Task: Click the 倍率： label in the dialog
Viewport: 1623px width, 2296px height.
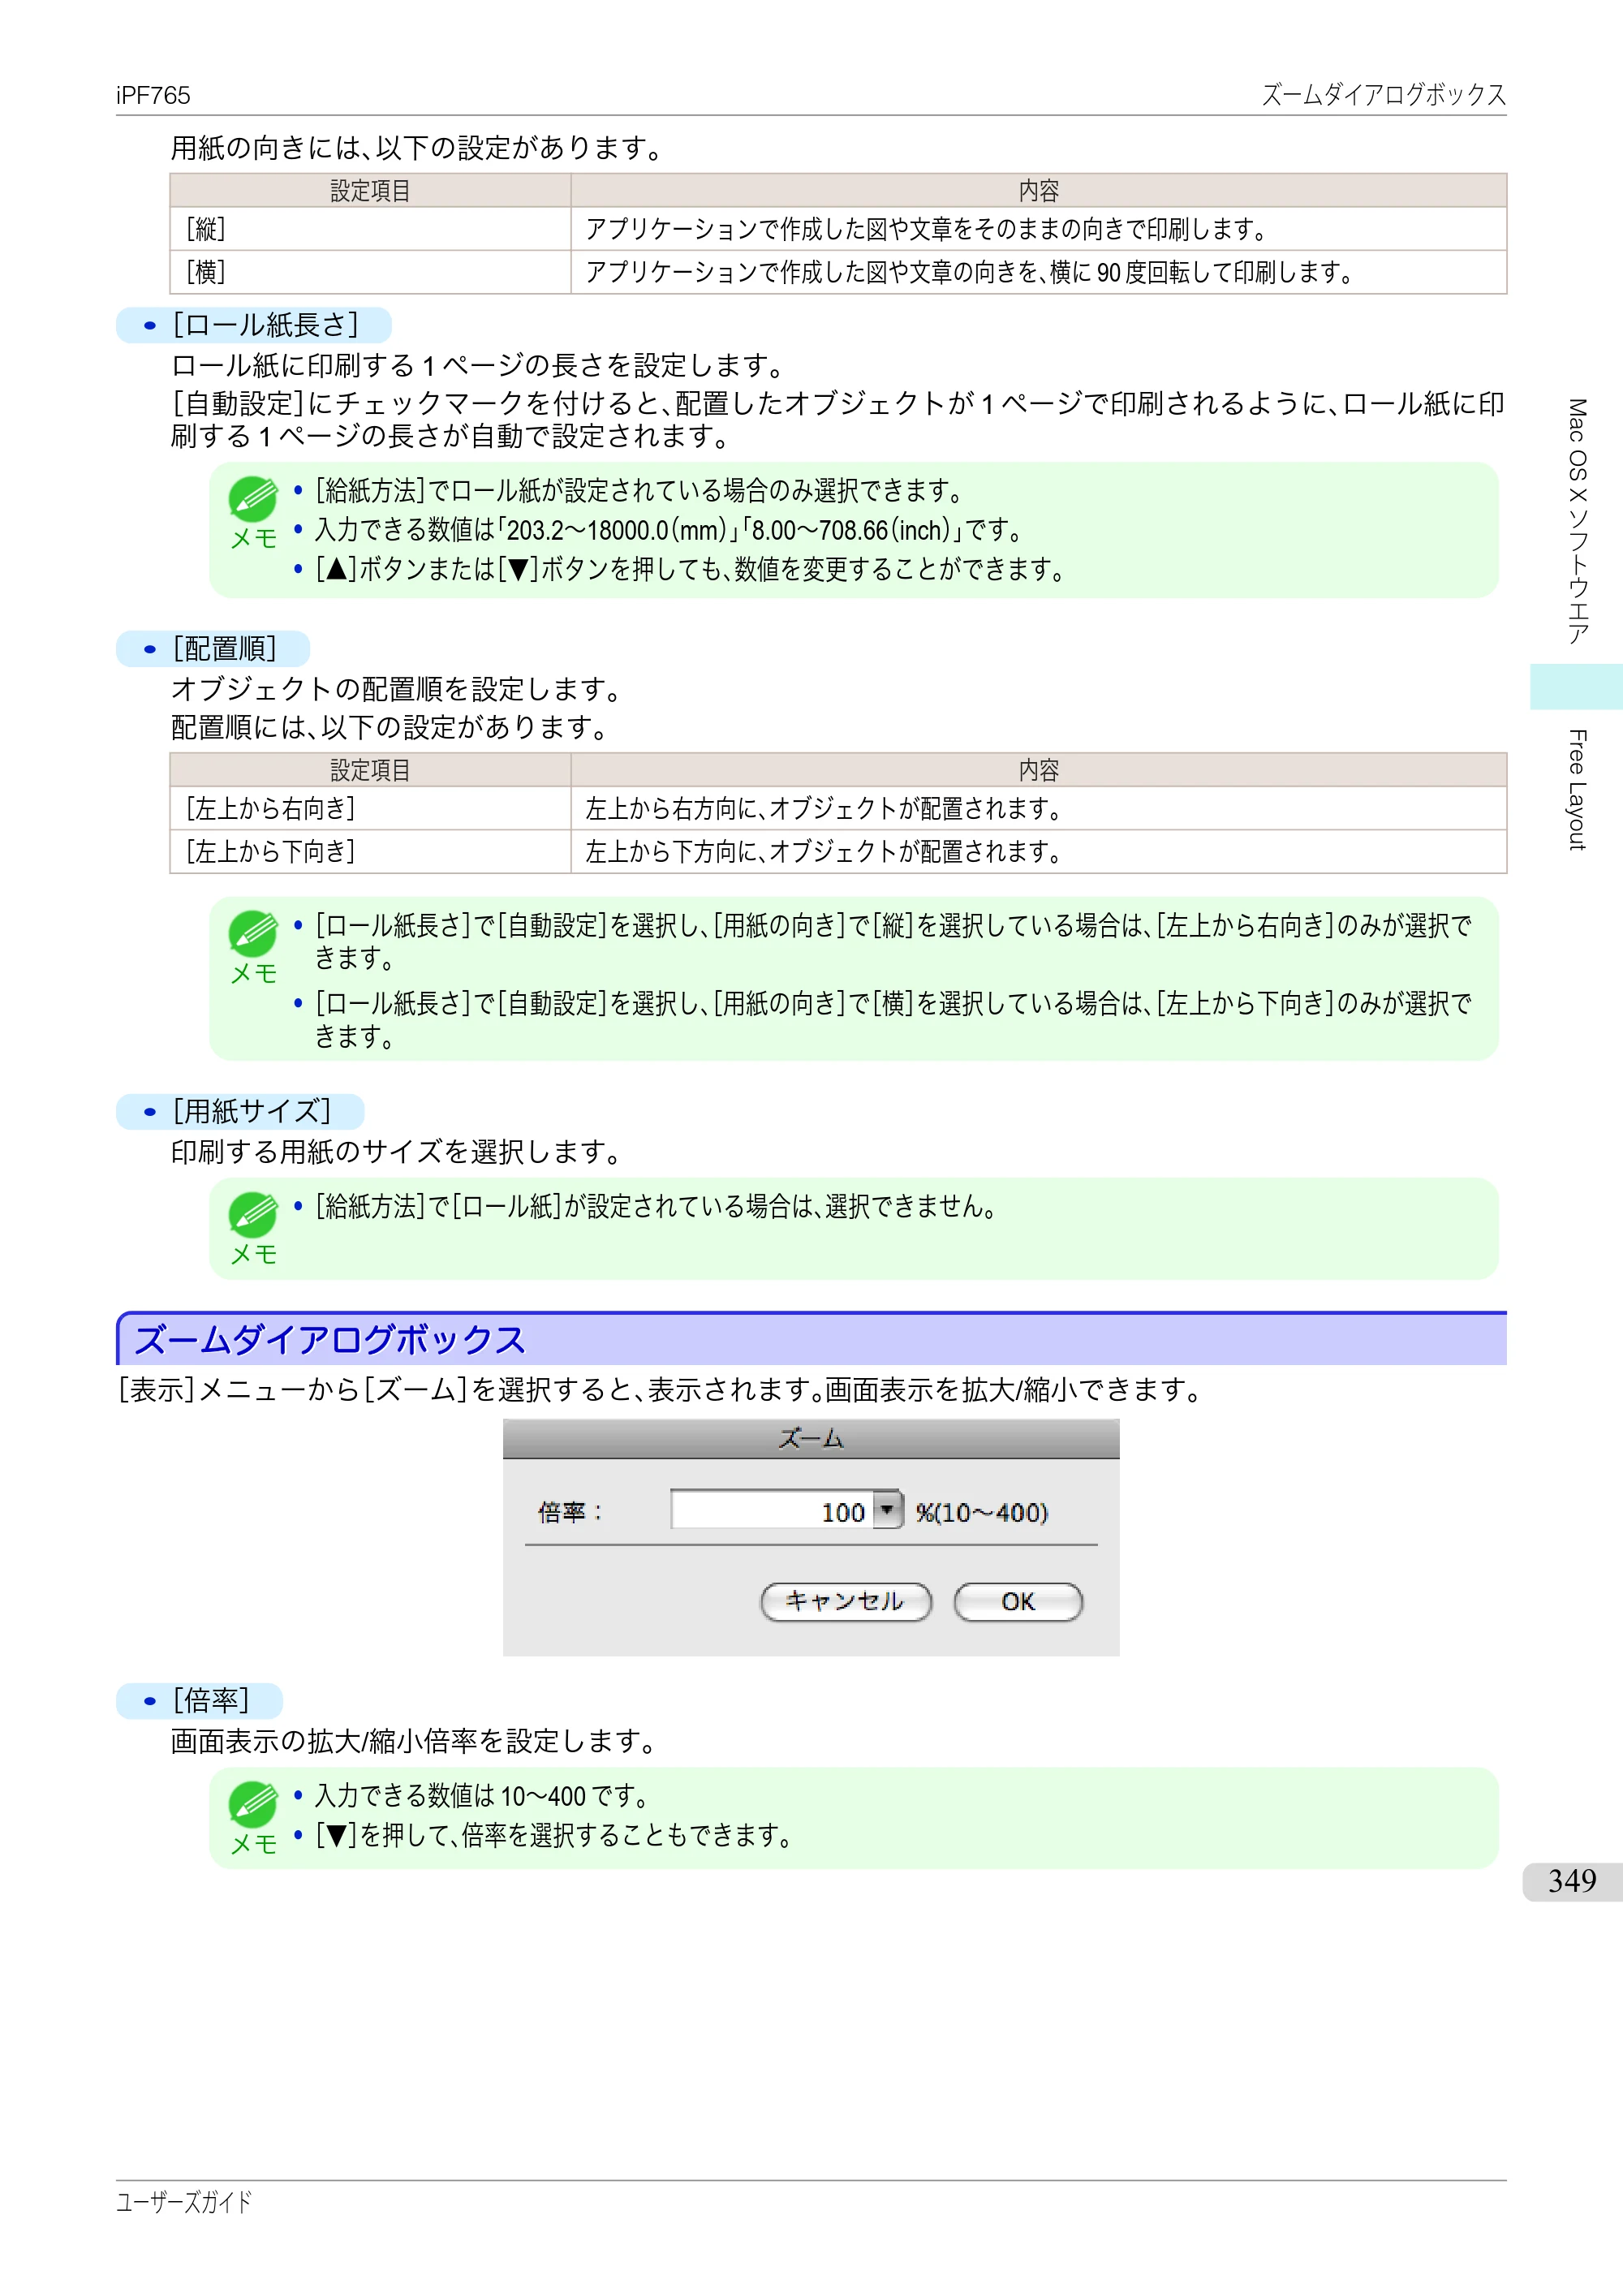Action: (x=570, y=1512)
